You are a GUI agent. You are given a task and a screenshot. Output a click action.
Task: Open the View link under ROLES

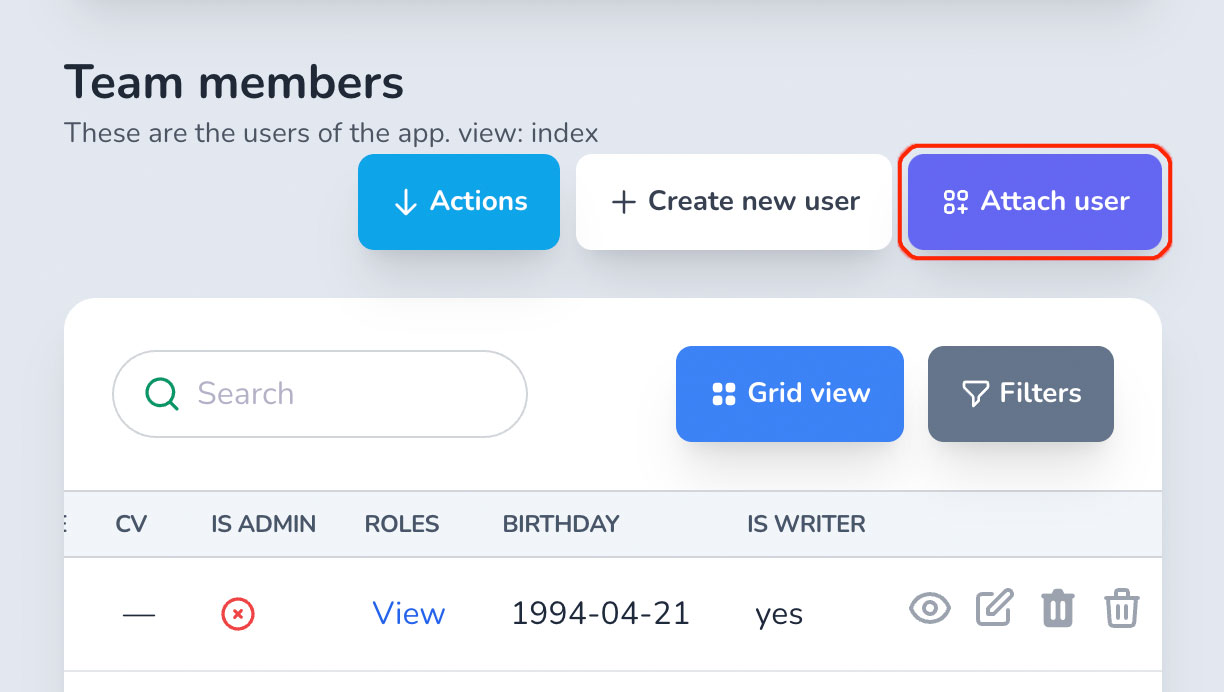pyautogui.click(x=409, y=613)
